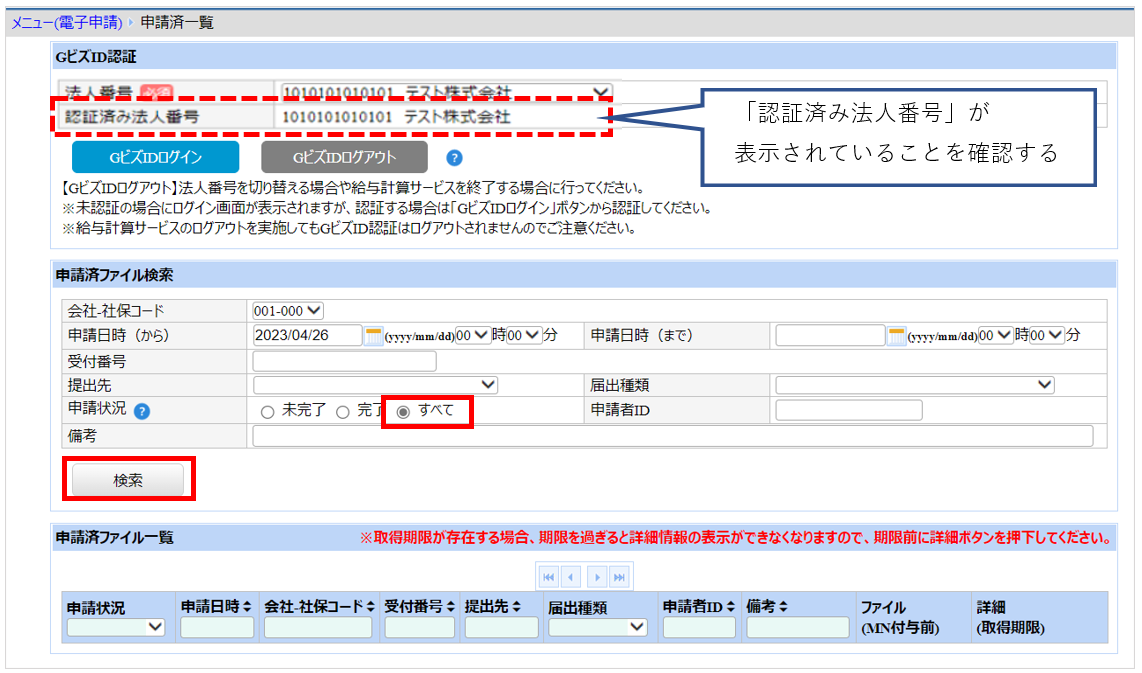Sort list by 受付番号 column
The width and height of the screenshot is (1142, 673).
coord(450,607)
